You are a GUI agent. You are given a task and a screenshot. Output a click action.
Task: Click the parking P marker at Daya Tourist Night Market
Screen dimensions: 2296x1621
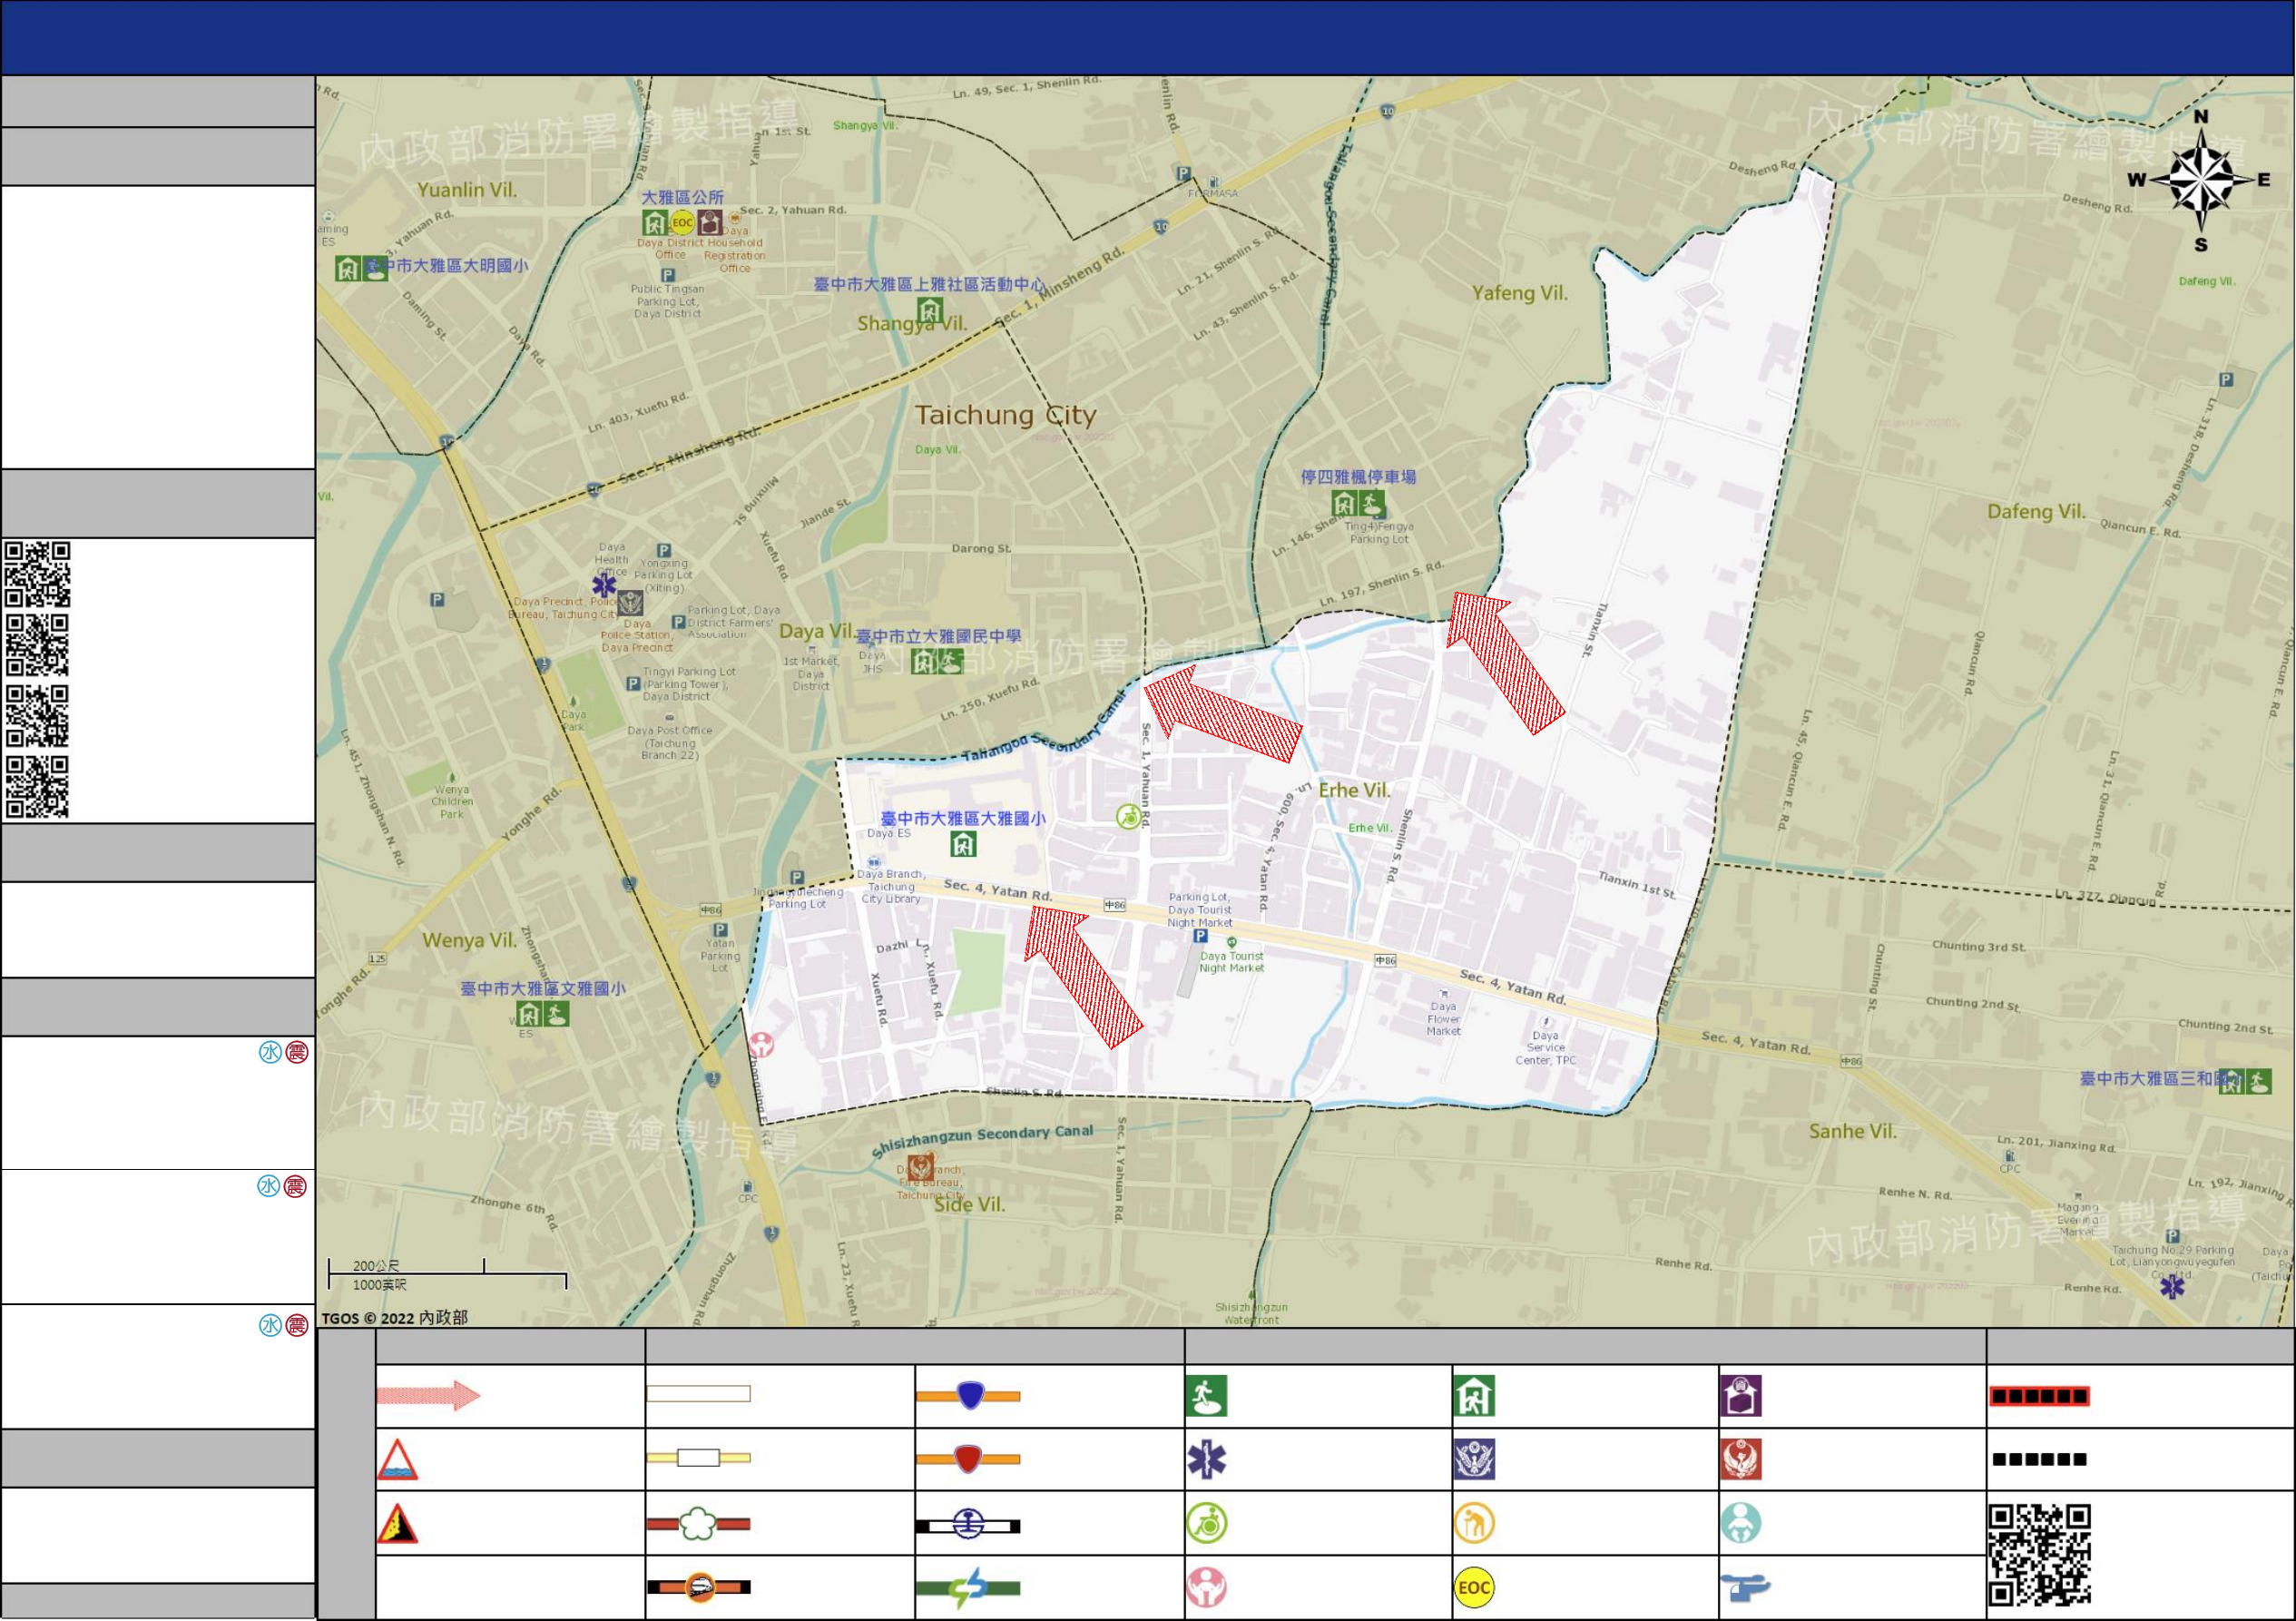pyautogui.click(x=1200, y=937)
